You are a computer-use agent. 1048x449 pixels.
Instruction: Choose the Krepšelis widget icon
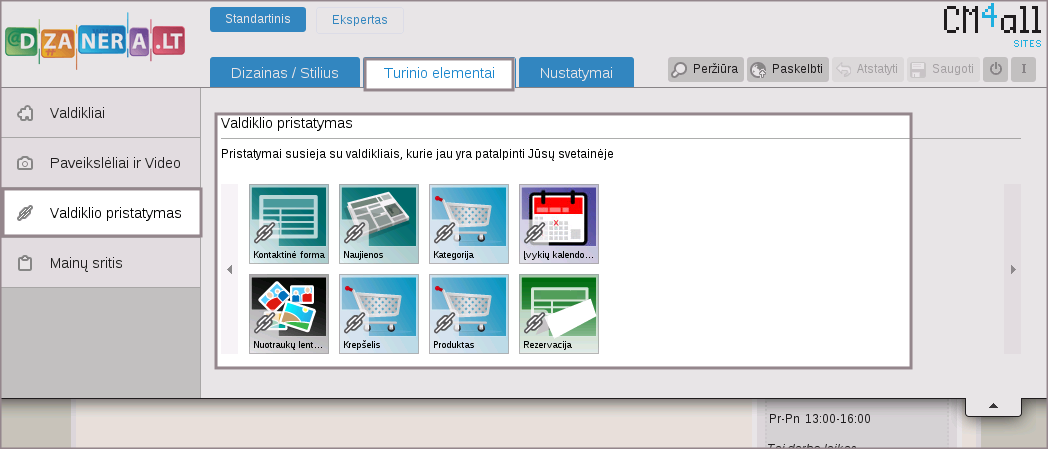[378, 313]
